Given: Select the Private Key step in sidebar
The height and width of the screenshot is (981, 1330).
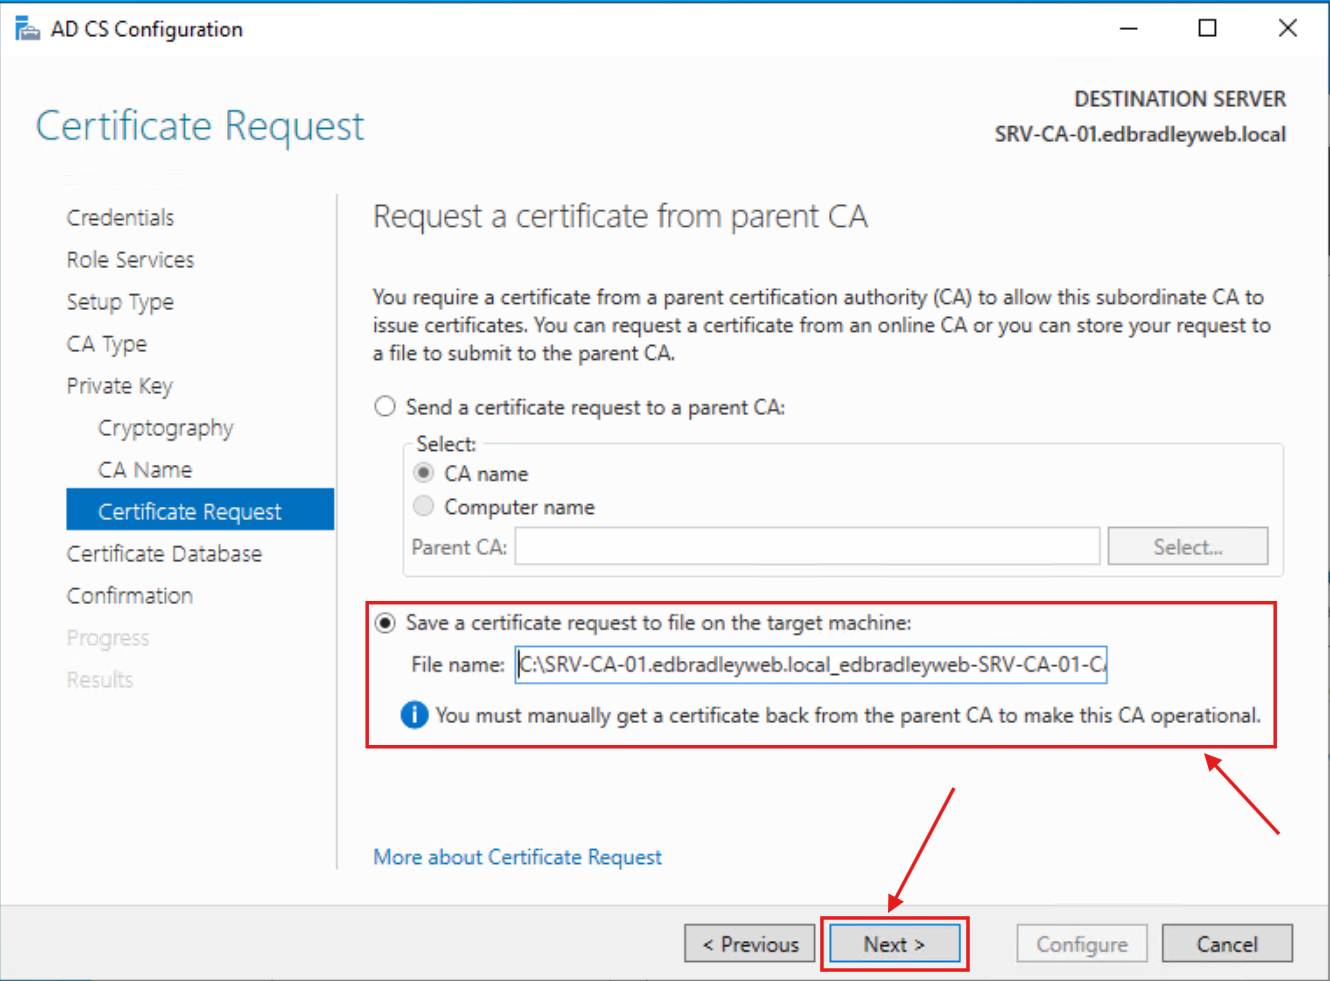Looking at the screenshot, I should pyautogui.click(x=119, y=385).
